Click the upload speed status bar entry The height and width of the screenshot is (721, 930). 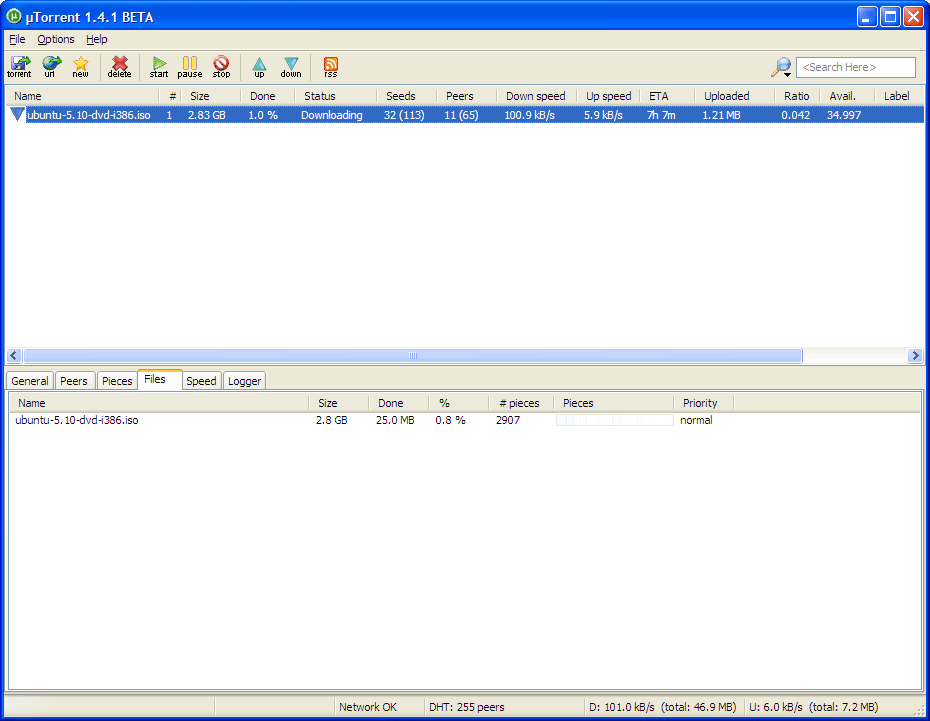point(814,707)
